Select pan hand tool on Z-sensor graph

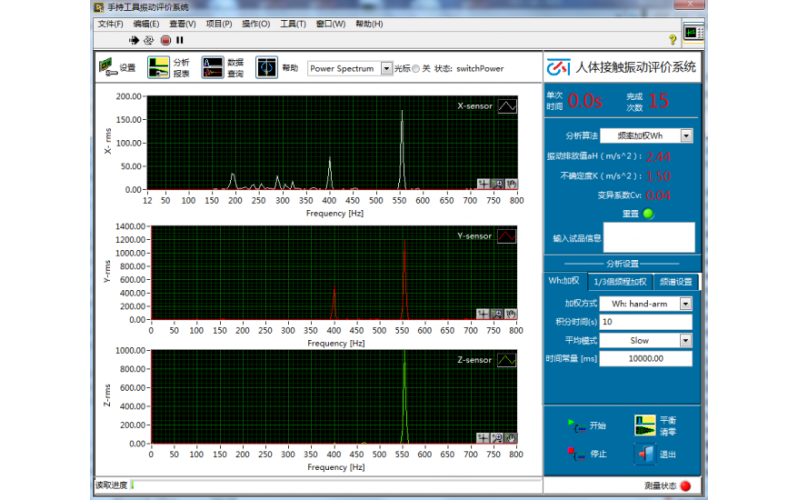(510, 438)
